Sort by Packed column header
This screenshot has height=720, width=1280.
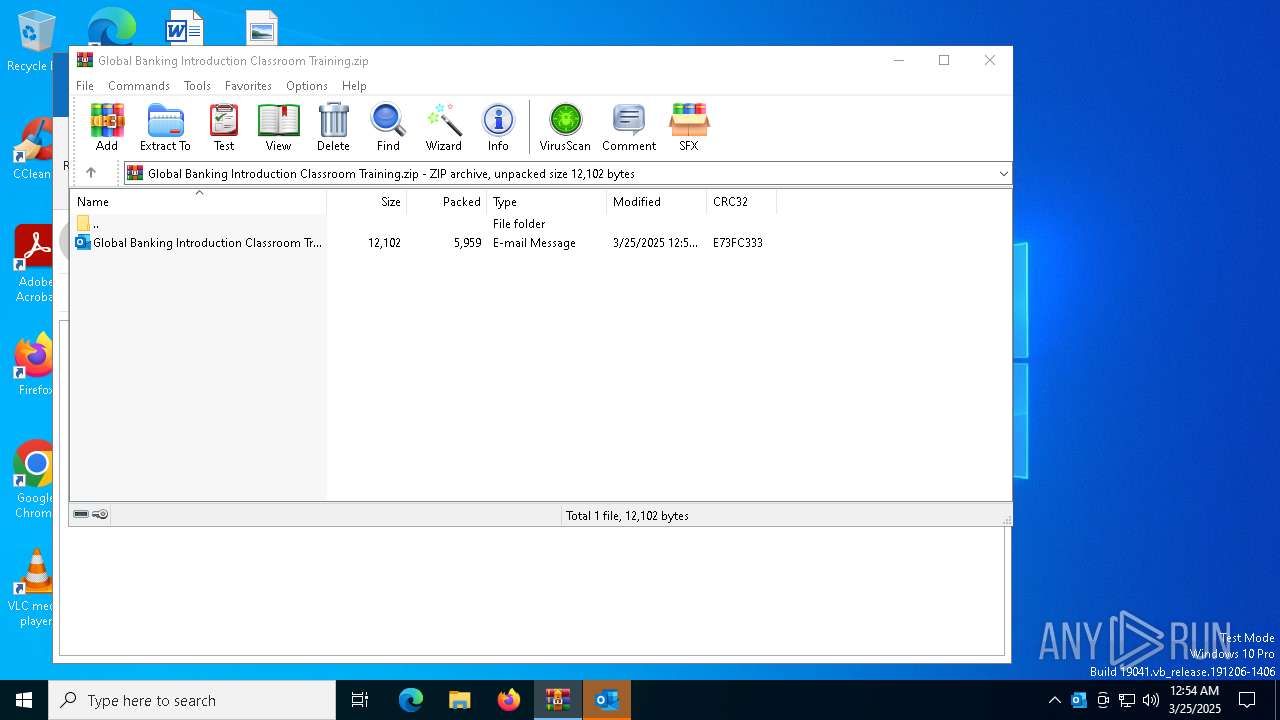pyautogui.click(x=447, y=202)
